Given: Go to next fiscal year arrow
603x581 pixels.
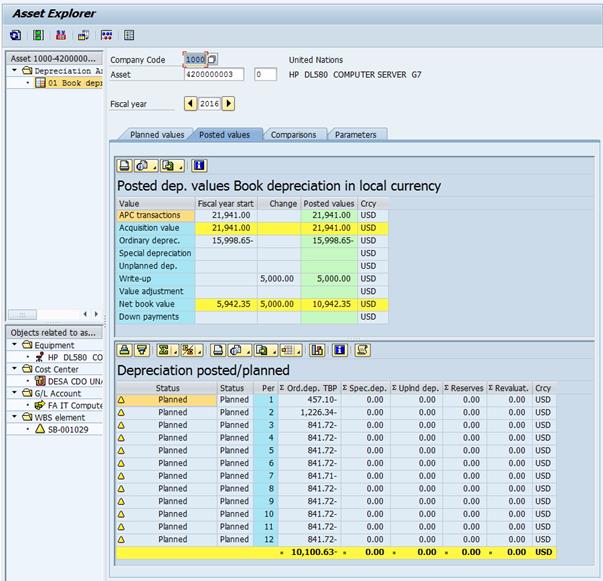Looking at the screenshot, I should click(x=229, y=104).
